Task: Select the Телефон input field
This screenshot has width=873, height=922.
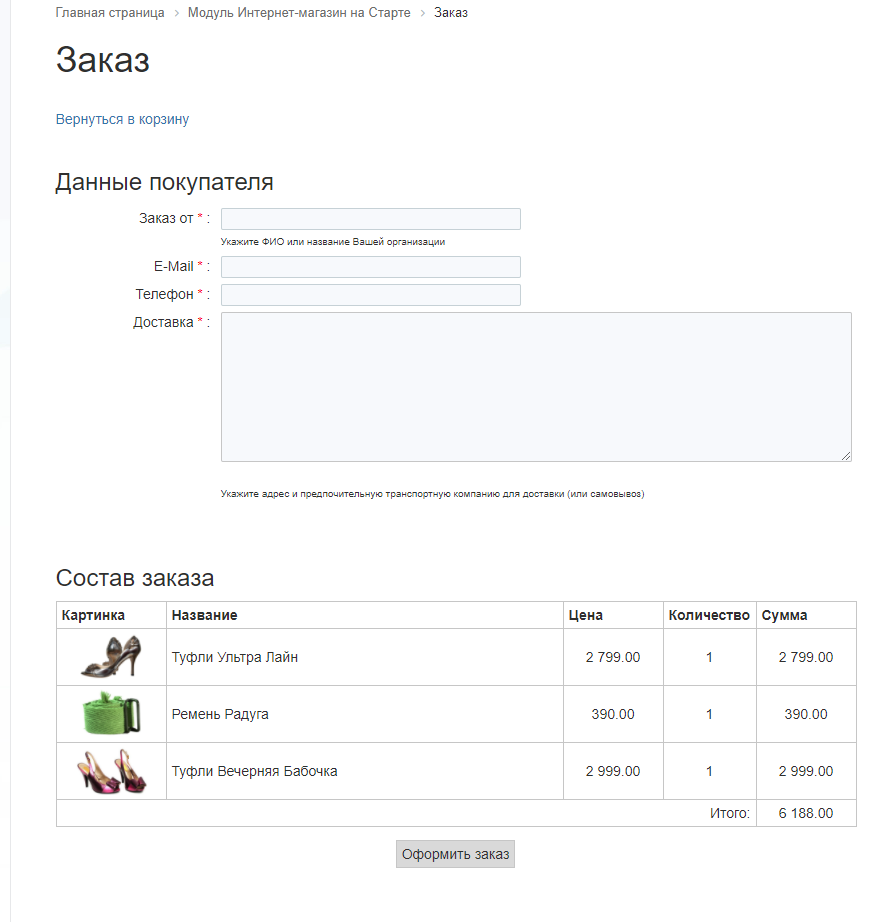Action: point(370,295)
